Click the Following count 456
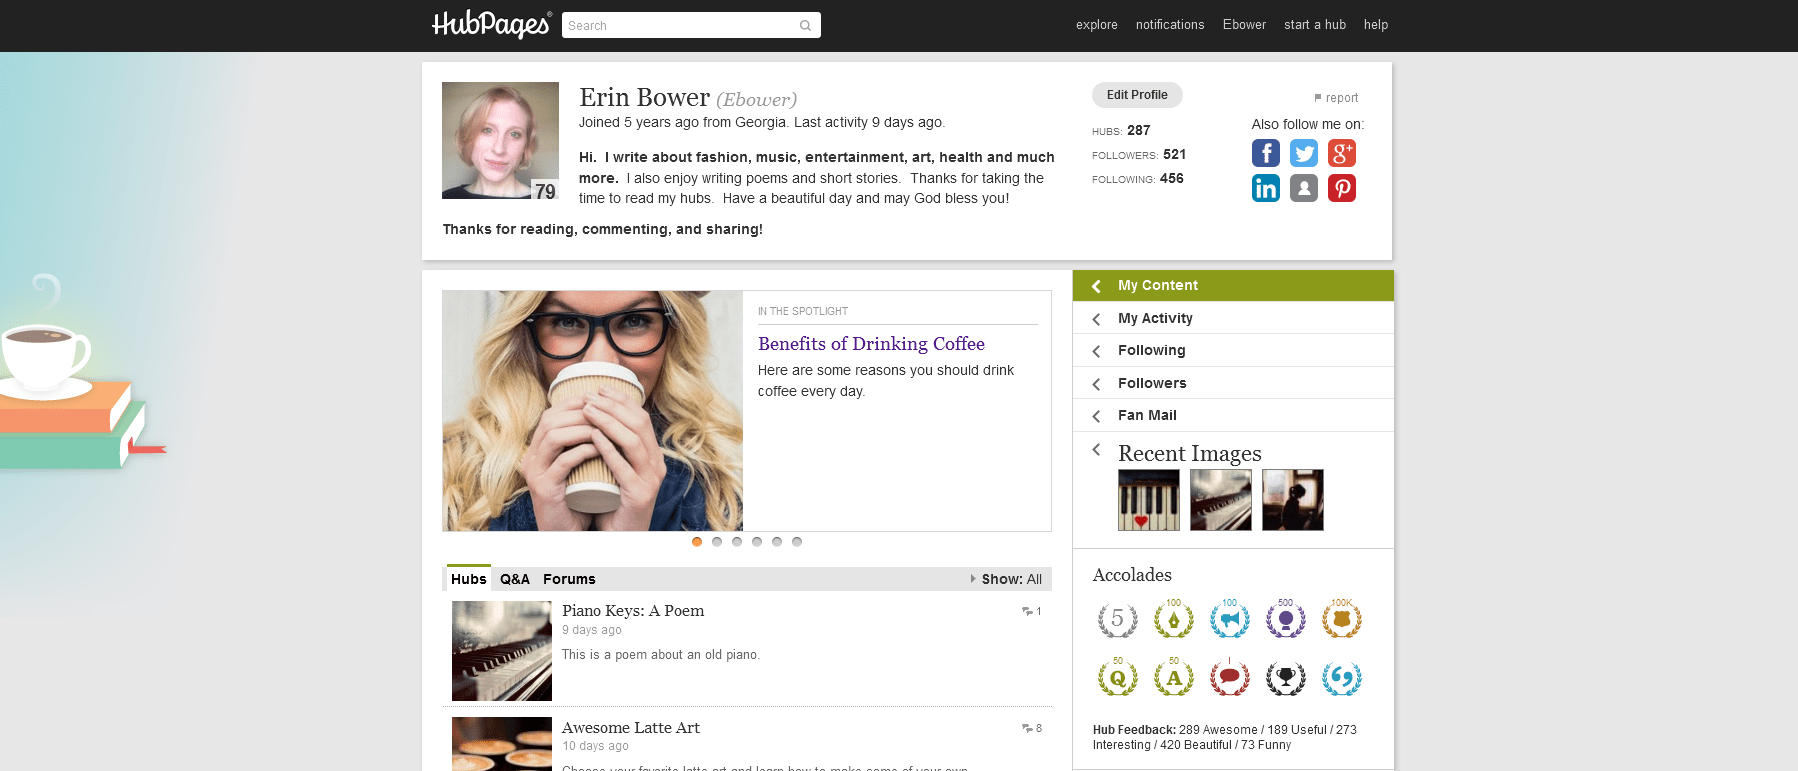The height and width of the screenshot is (771, 1798). 1172,178
